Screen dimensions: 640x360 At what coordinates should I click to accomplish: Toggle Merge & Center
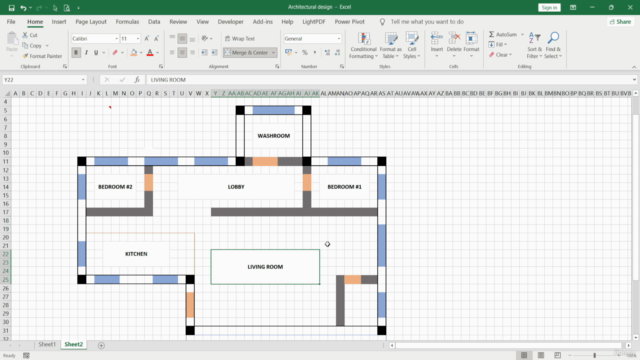pyautogui.click(x=246, y=53)
